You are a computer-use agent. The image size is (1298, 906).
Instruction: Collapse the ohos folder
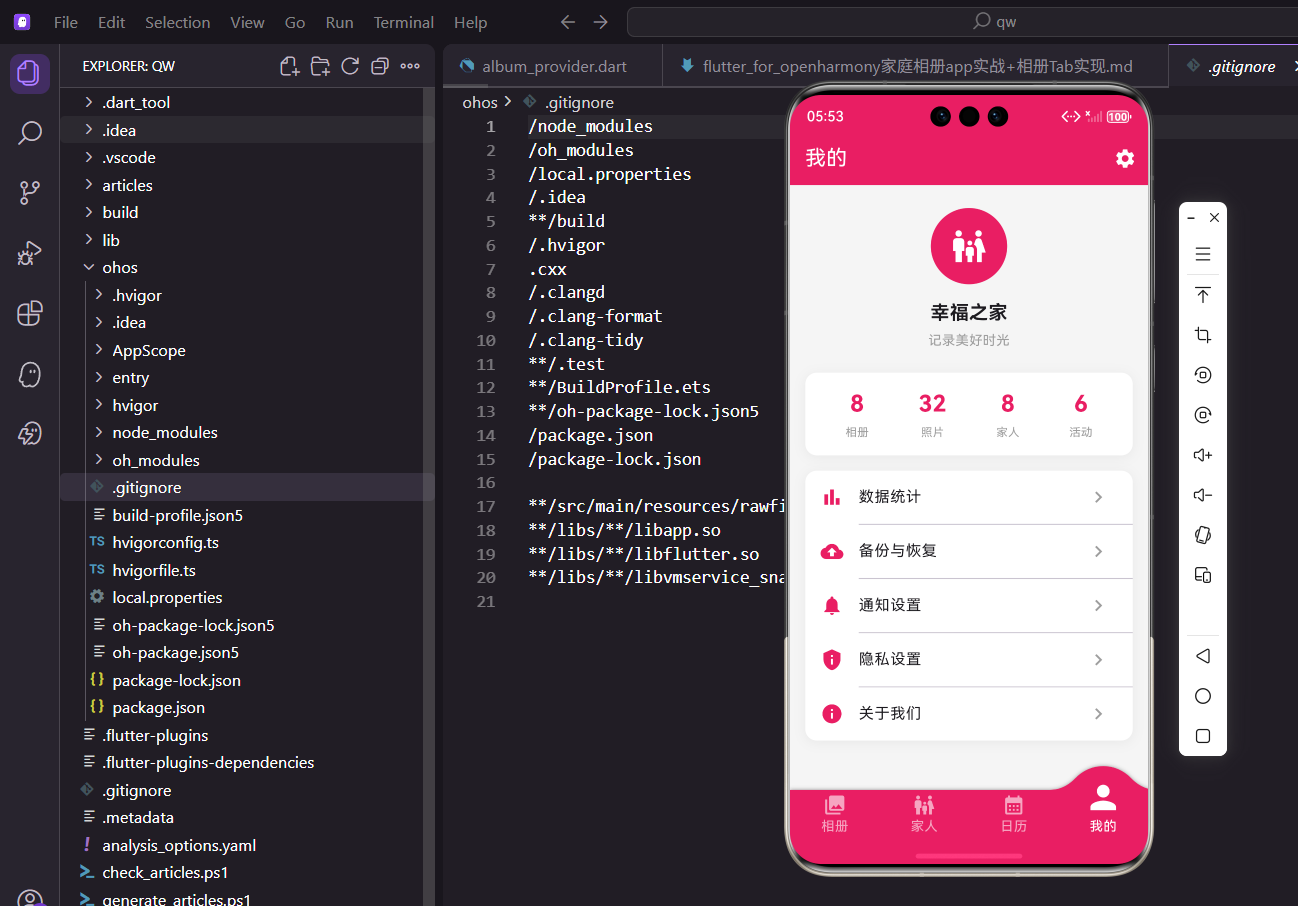point(120,267)
